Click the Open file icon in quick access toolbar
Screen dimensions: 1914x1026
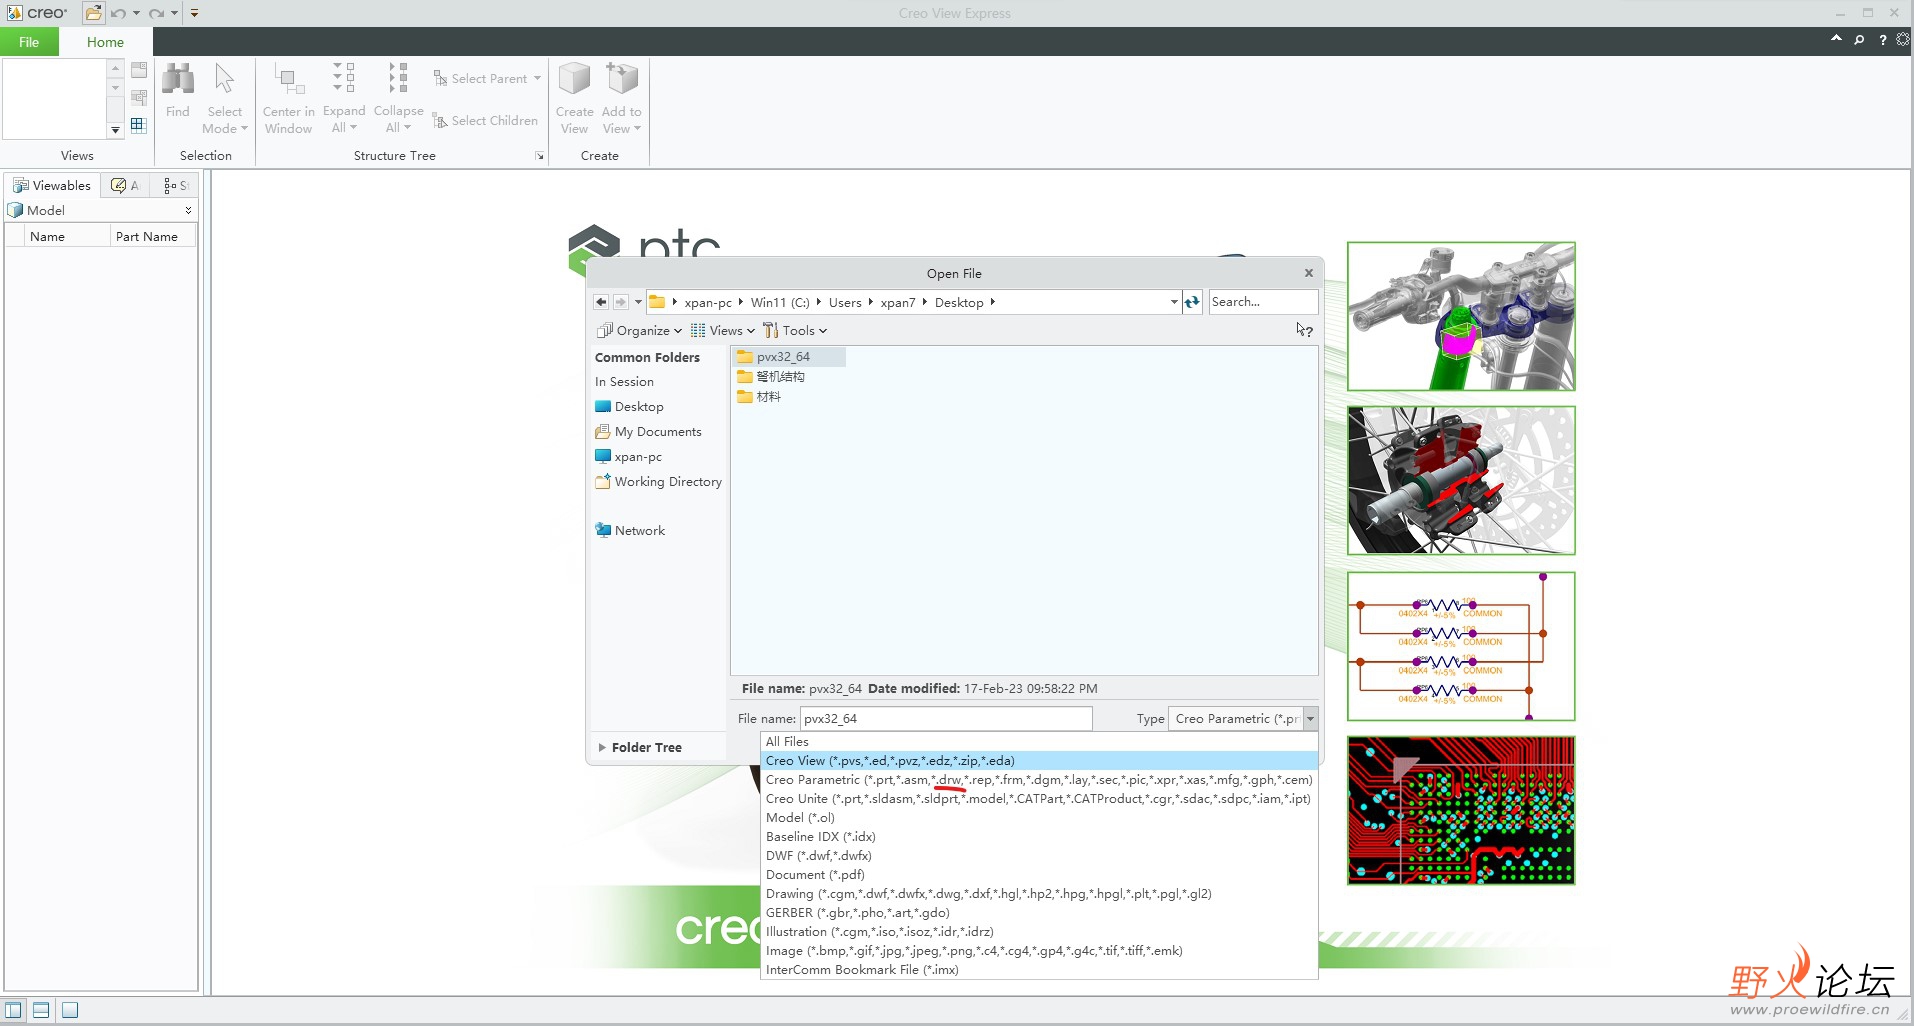click(x=93, y=13)
